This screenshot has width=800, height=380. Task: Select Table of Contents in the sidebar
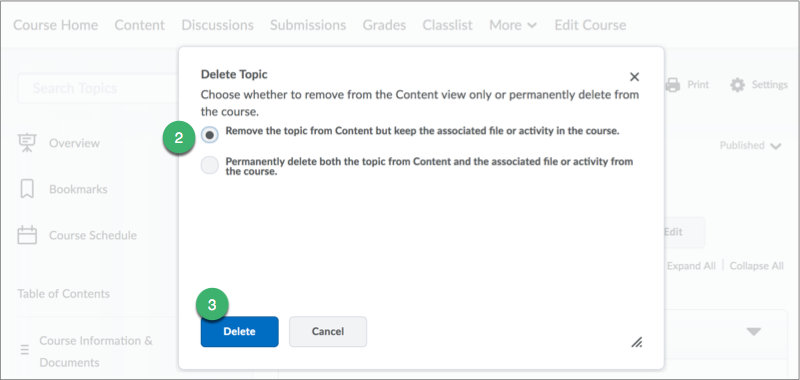(64, 294)
